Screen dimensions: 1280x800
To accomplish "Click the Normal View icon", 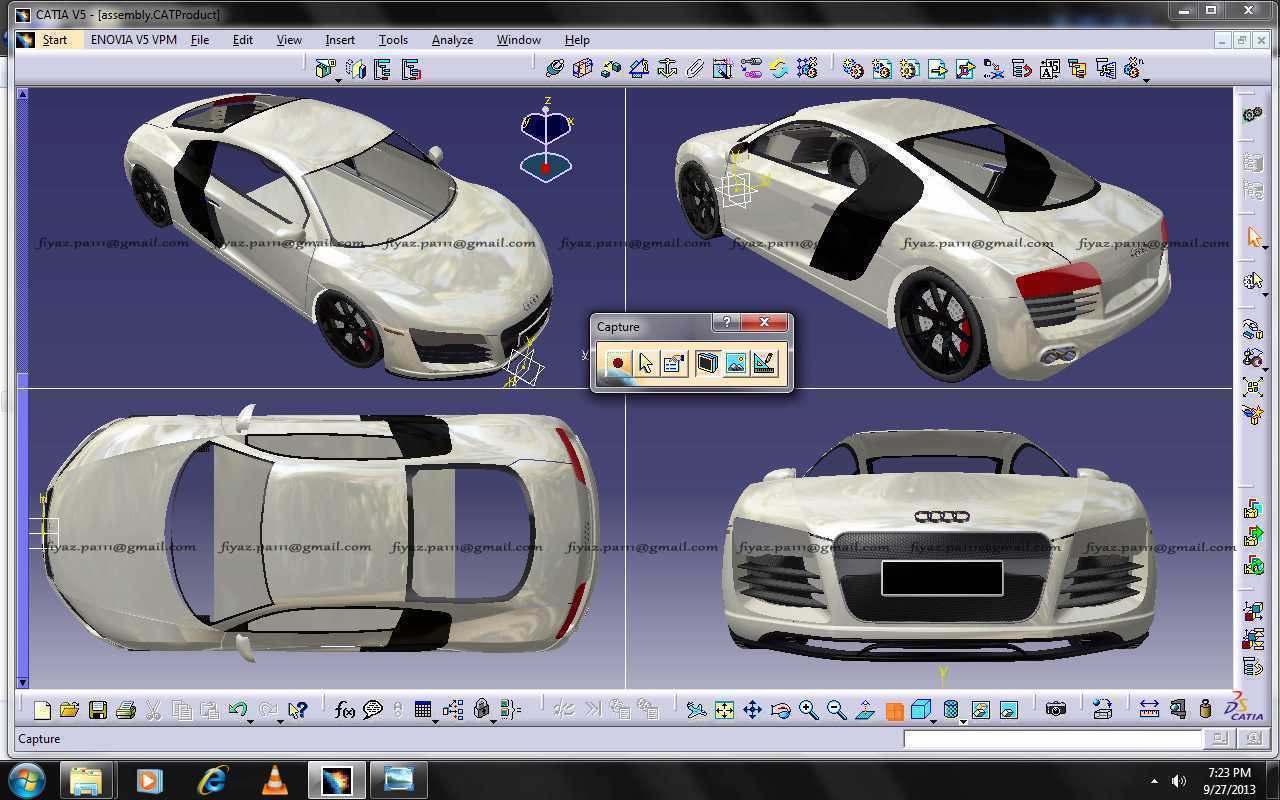I will click(865, 710).
